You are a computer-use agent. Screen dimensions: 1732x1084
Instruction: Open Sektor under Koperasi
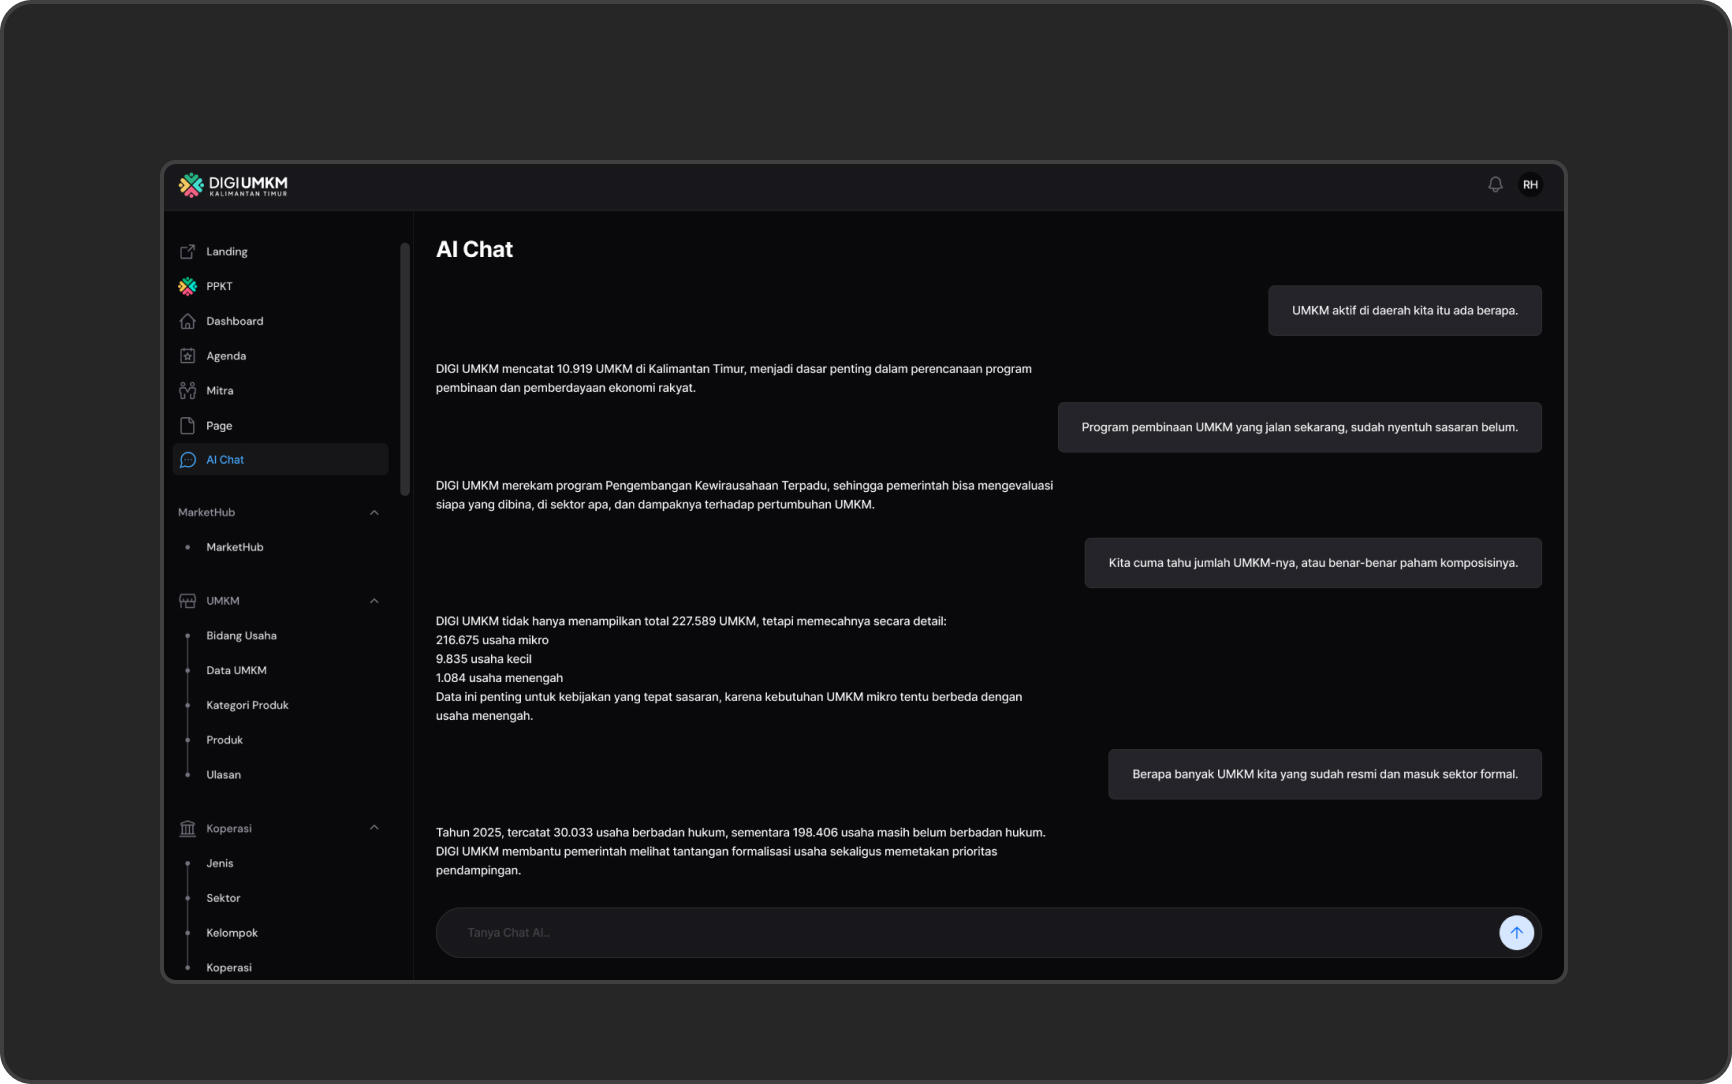click(223, 898)
